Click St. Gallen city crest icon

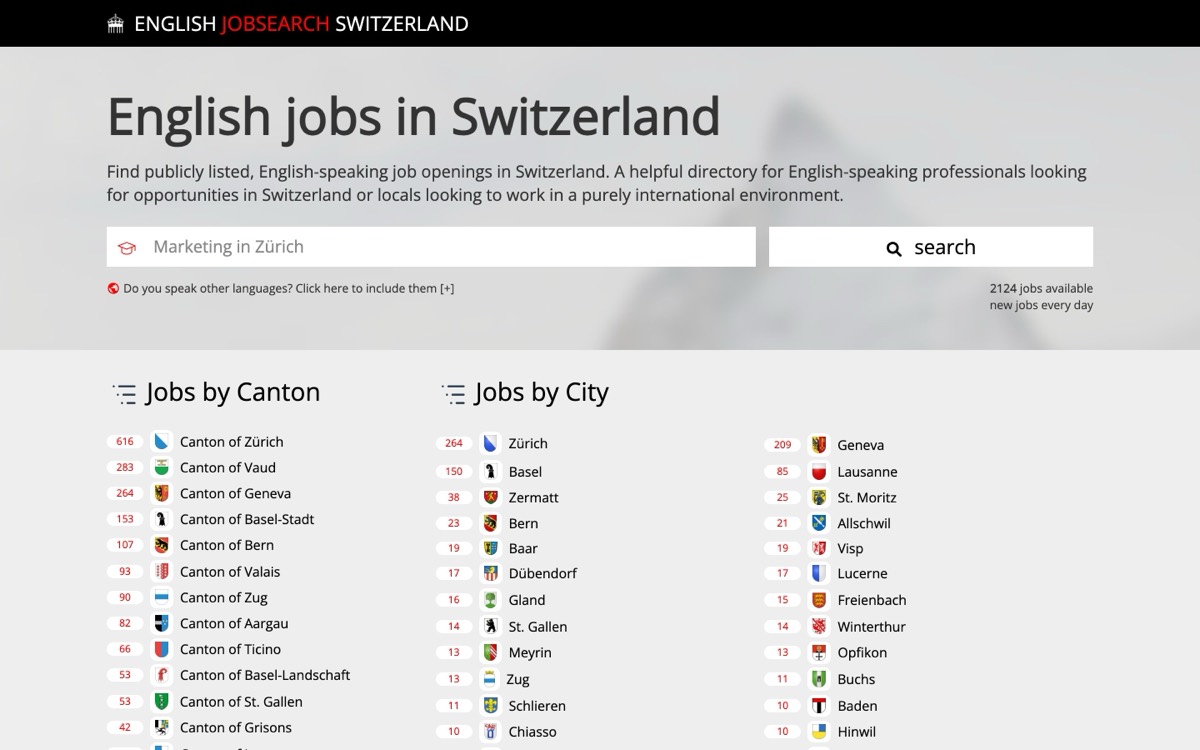coord(490,626)
